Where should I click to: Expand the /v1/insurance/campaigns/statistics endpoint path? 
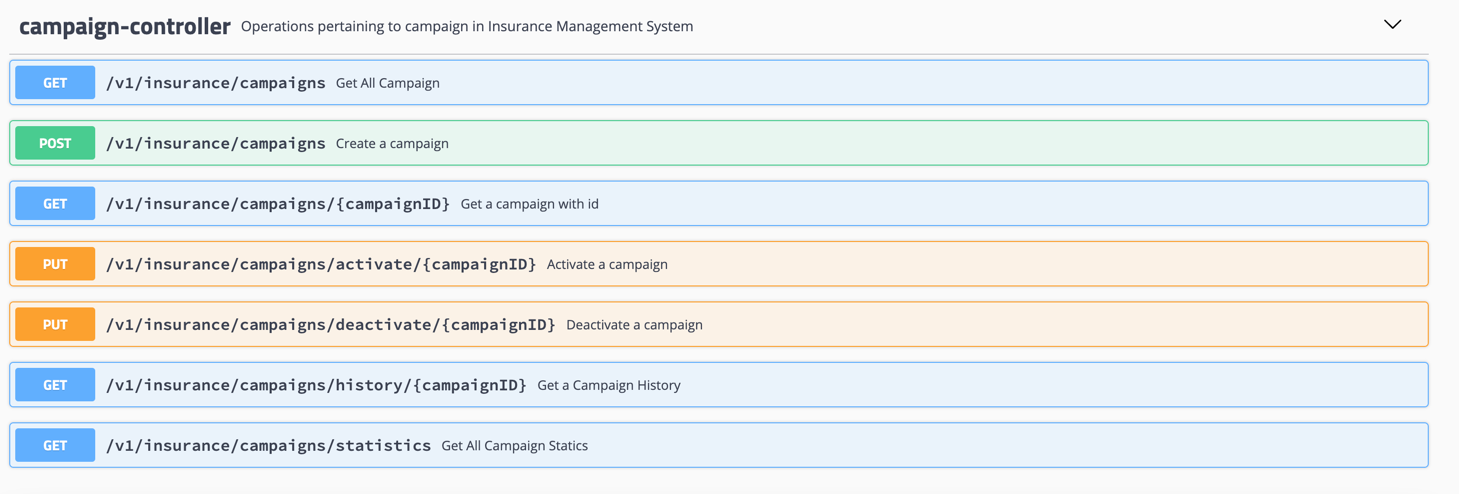click(x=268, y=445)
